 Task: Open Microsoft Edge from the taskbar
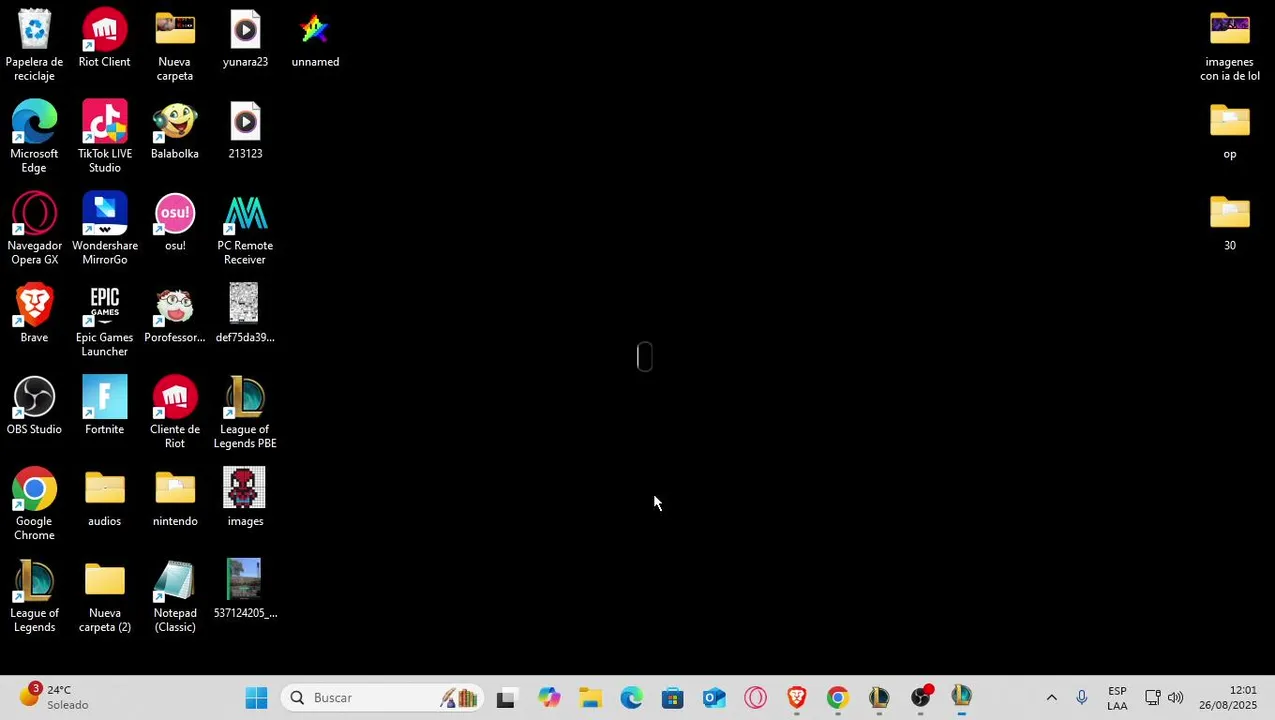[632, 698]
